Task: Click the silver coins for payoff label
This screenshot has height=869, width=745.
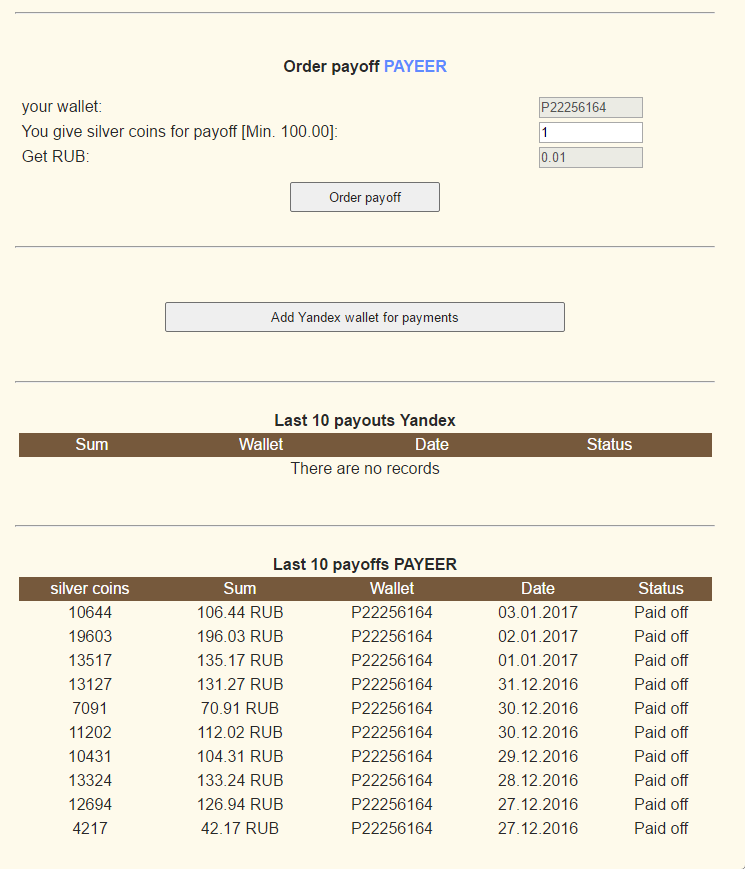Action: point(180,131)
